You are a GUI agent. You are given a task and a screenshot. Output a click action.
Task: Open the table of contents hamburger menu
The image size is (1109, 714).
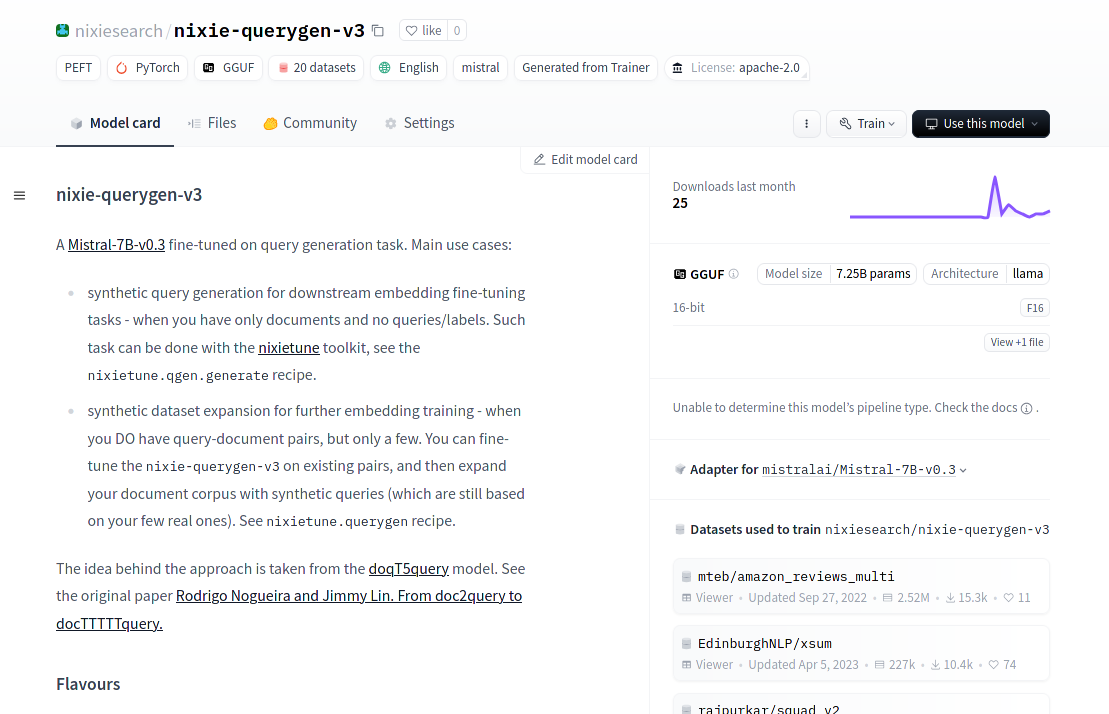tap(19, 195)
